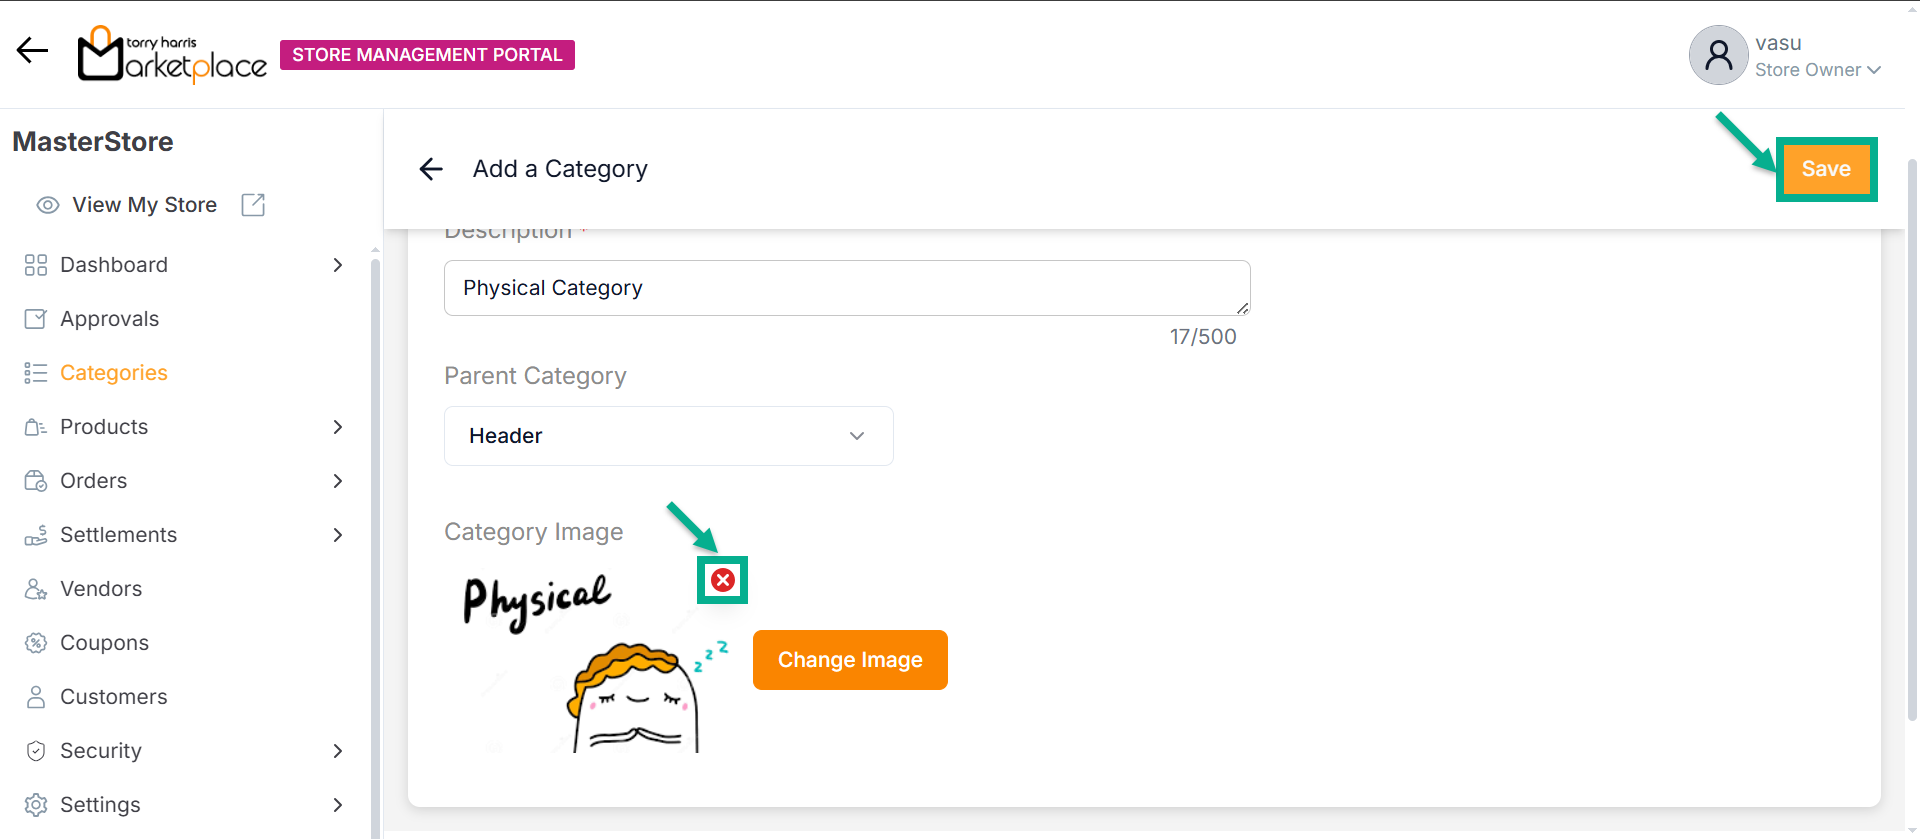
Task: Open Orders in the sidebar
Action: tap(93, 481)
